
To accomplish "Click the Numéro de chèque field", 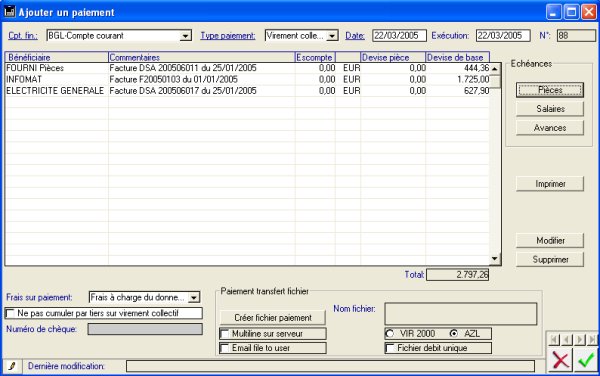I will pyautogui.click(x=145, y=329).
